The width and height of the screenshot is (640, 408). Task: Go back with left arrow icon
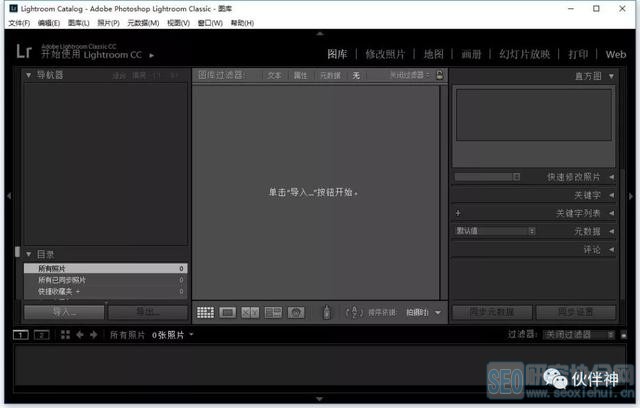pos(80,335)
